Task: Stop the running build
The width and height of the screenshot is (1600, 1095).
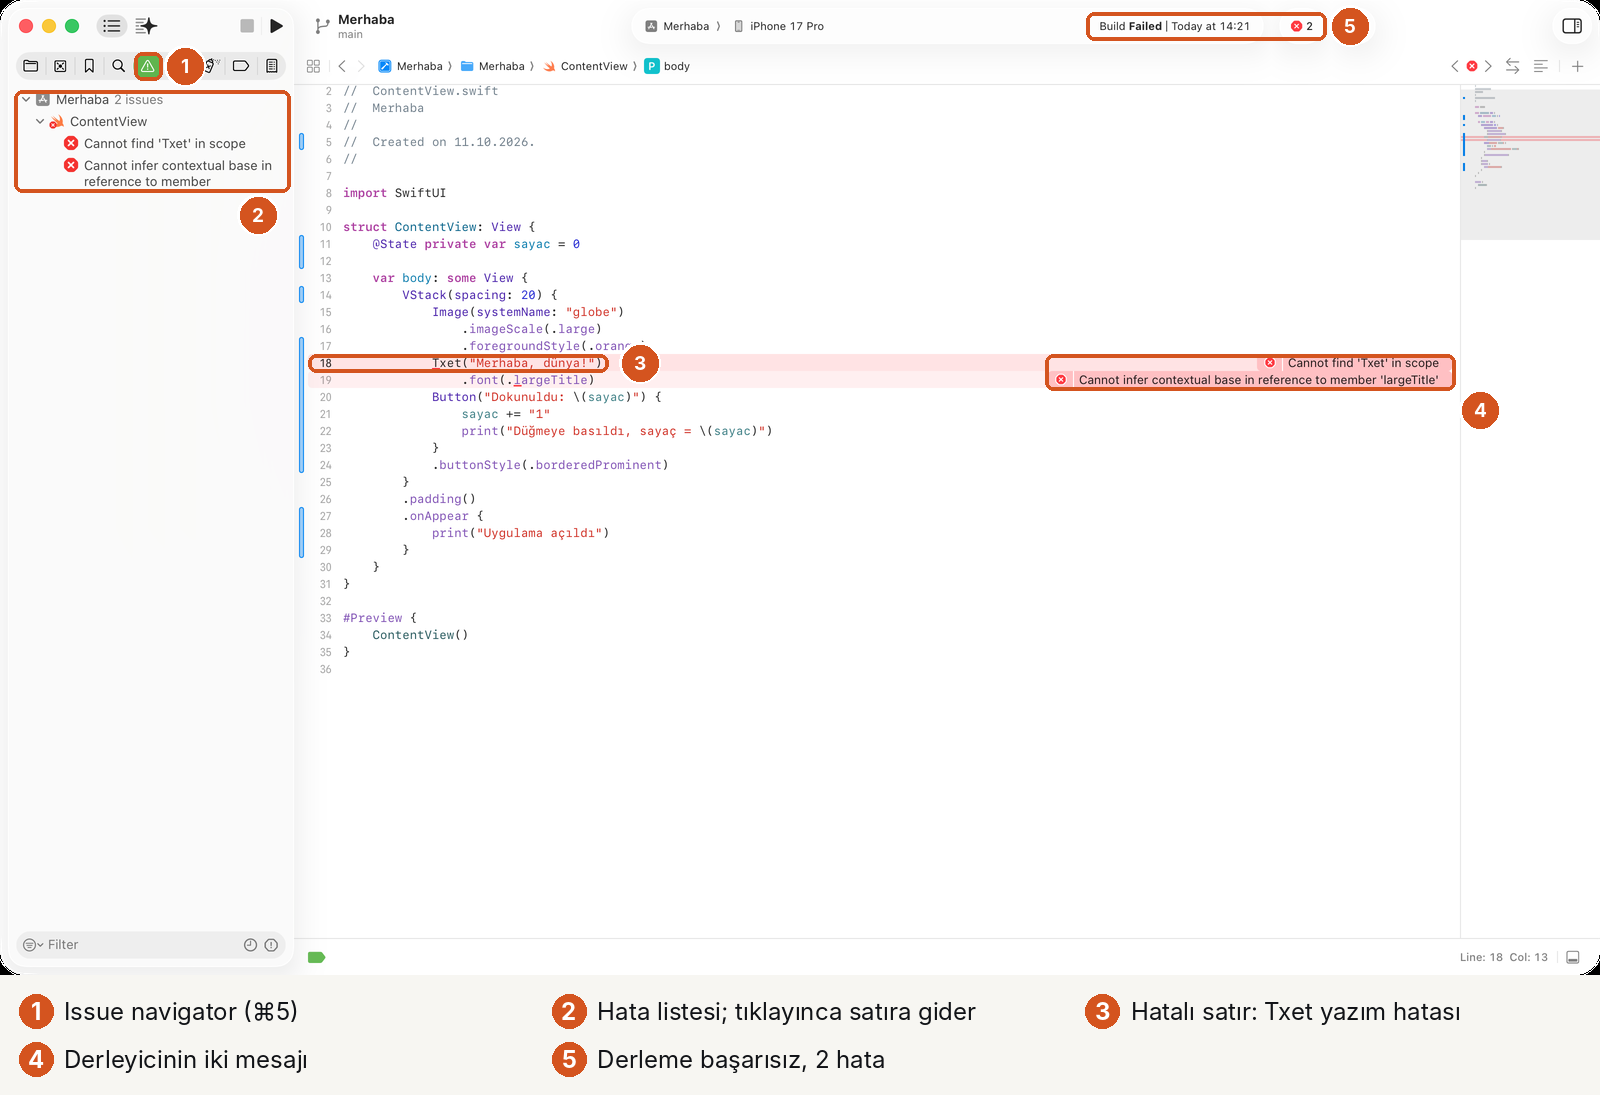Action: click(247, 26)
